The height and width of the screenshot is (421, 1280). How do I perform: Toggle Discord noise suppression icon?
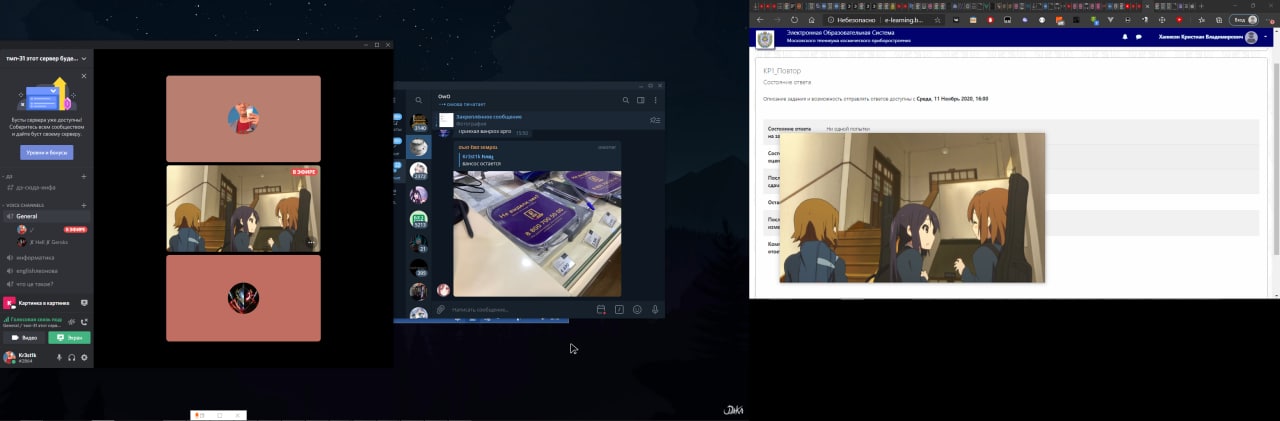[71, 322]
